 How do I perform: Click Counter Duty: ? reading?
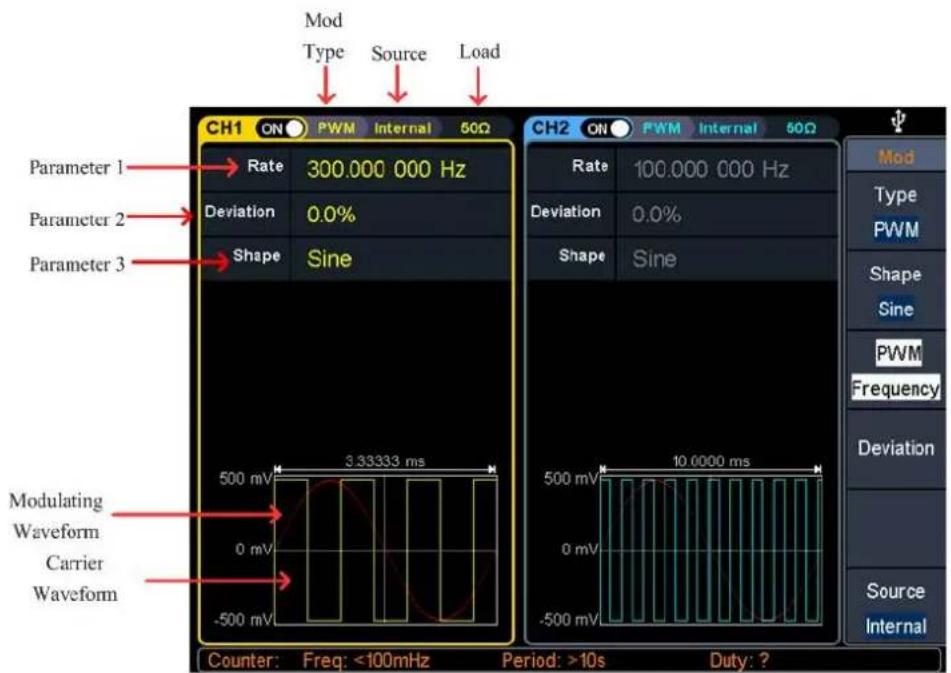pos(739,660)
